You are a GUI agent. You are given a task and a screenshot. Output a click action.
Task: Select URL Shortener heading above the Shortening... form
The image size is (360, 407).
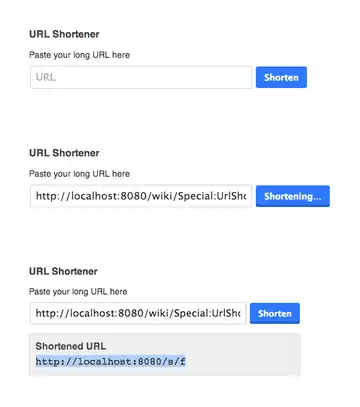click(64, 153)
